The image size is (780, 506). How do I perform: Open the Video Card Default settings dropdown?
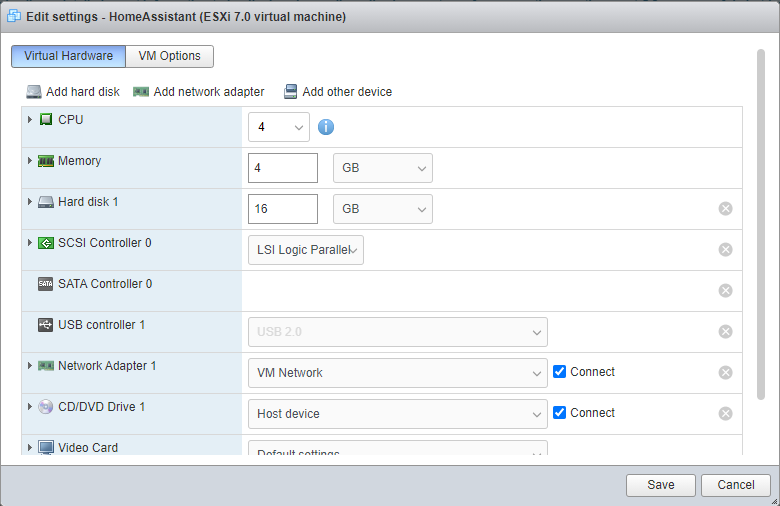tap(398, 448)
